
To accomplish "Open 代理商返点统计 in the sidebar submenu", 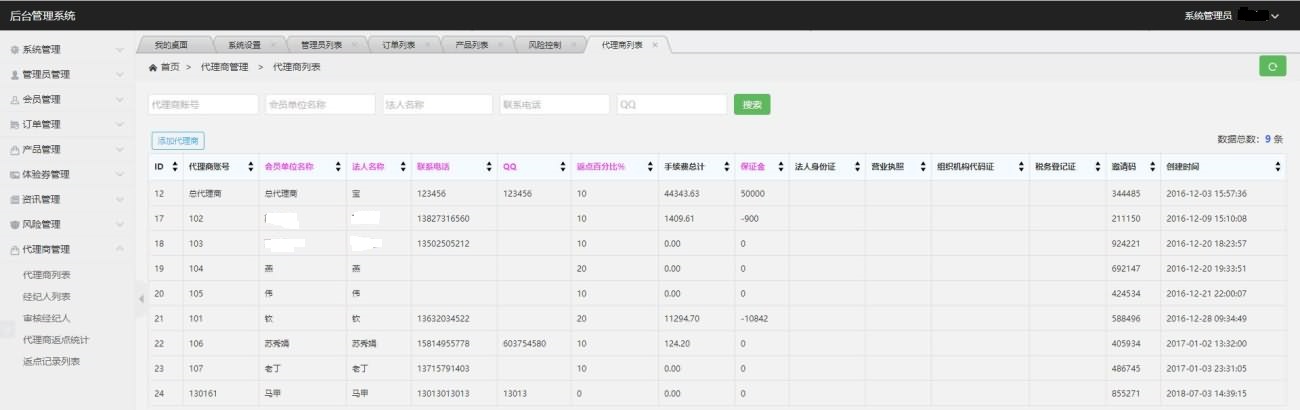I will pyautogui.click(x=54, y=340).
